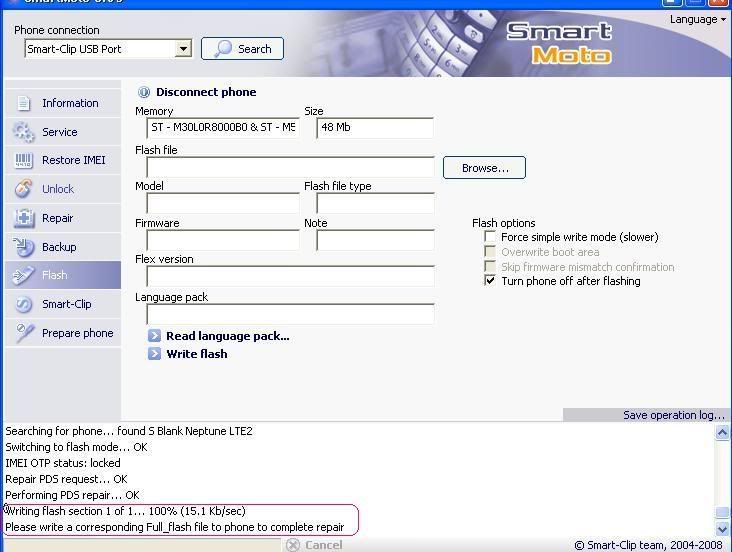Click the log scrollbar down arrow
Image resolution: width=732 pixels, height=552 pixels.
point(722,529)
